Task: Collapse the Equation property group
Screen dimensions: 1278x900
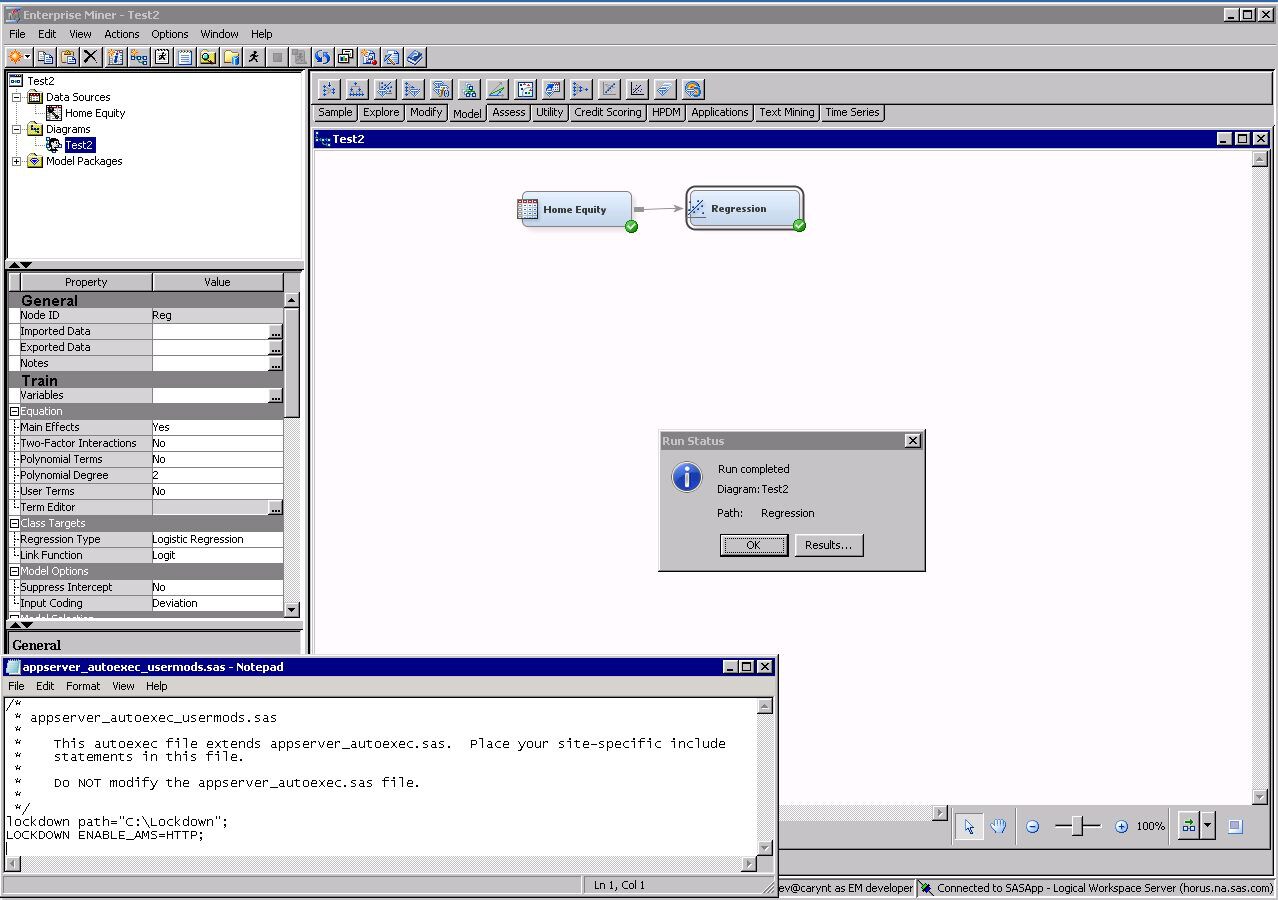Action: [x=15, y=411]
